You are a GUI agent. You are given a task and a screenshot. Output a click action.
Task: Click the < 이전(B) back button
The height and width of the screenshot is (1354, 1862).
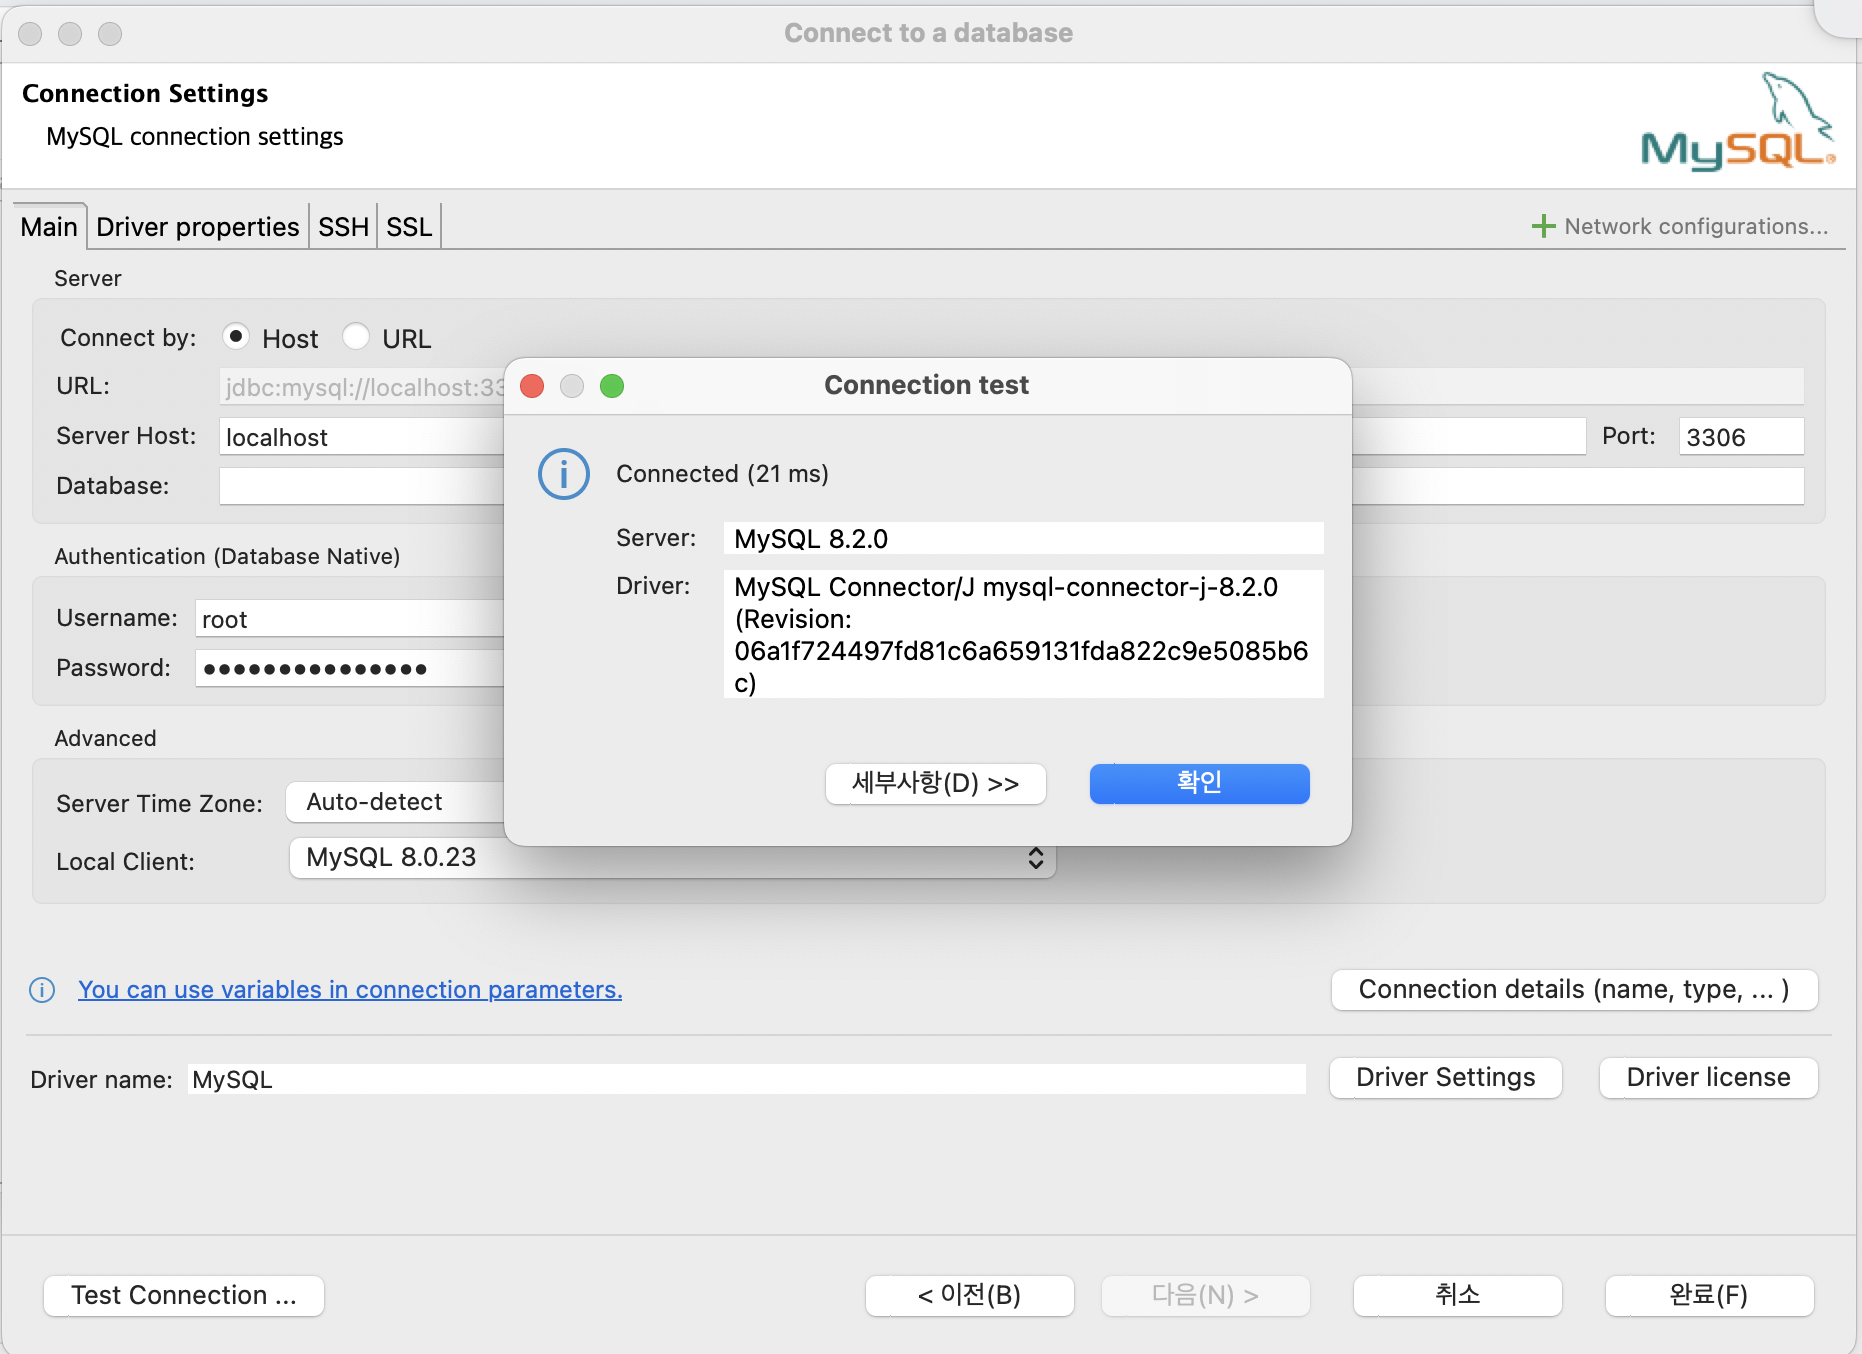point(969,1295)
